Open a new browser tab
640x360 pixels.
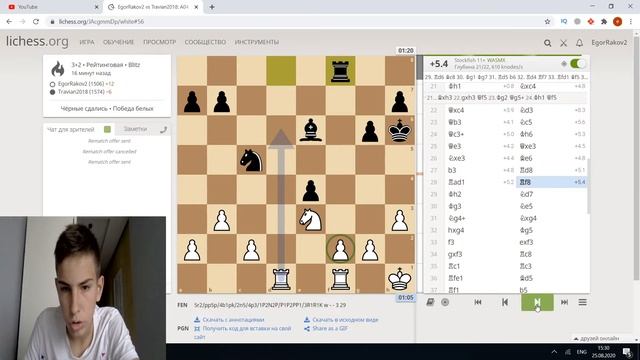click(x=212, y=7)
